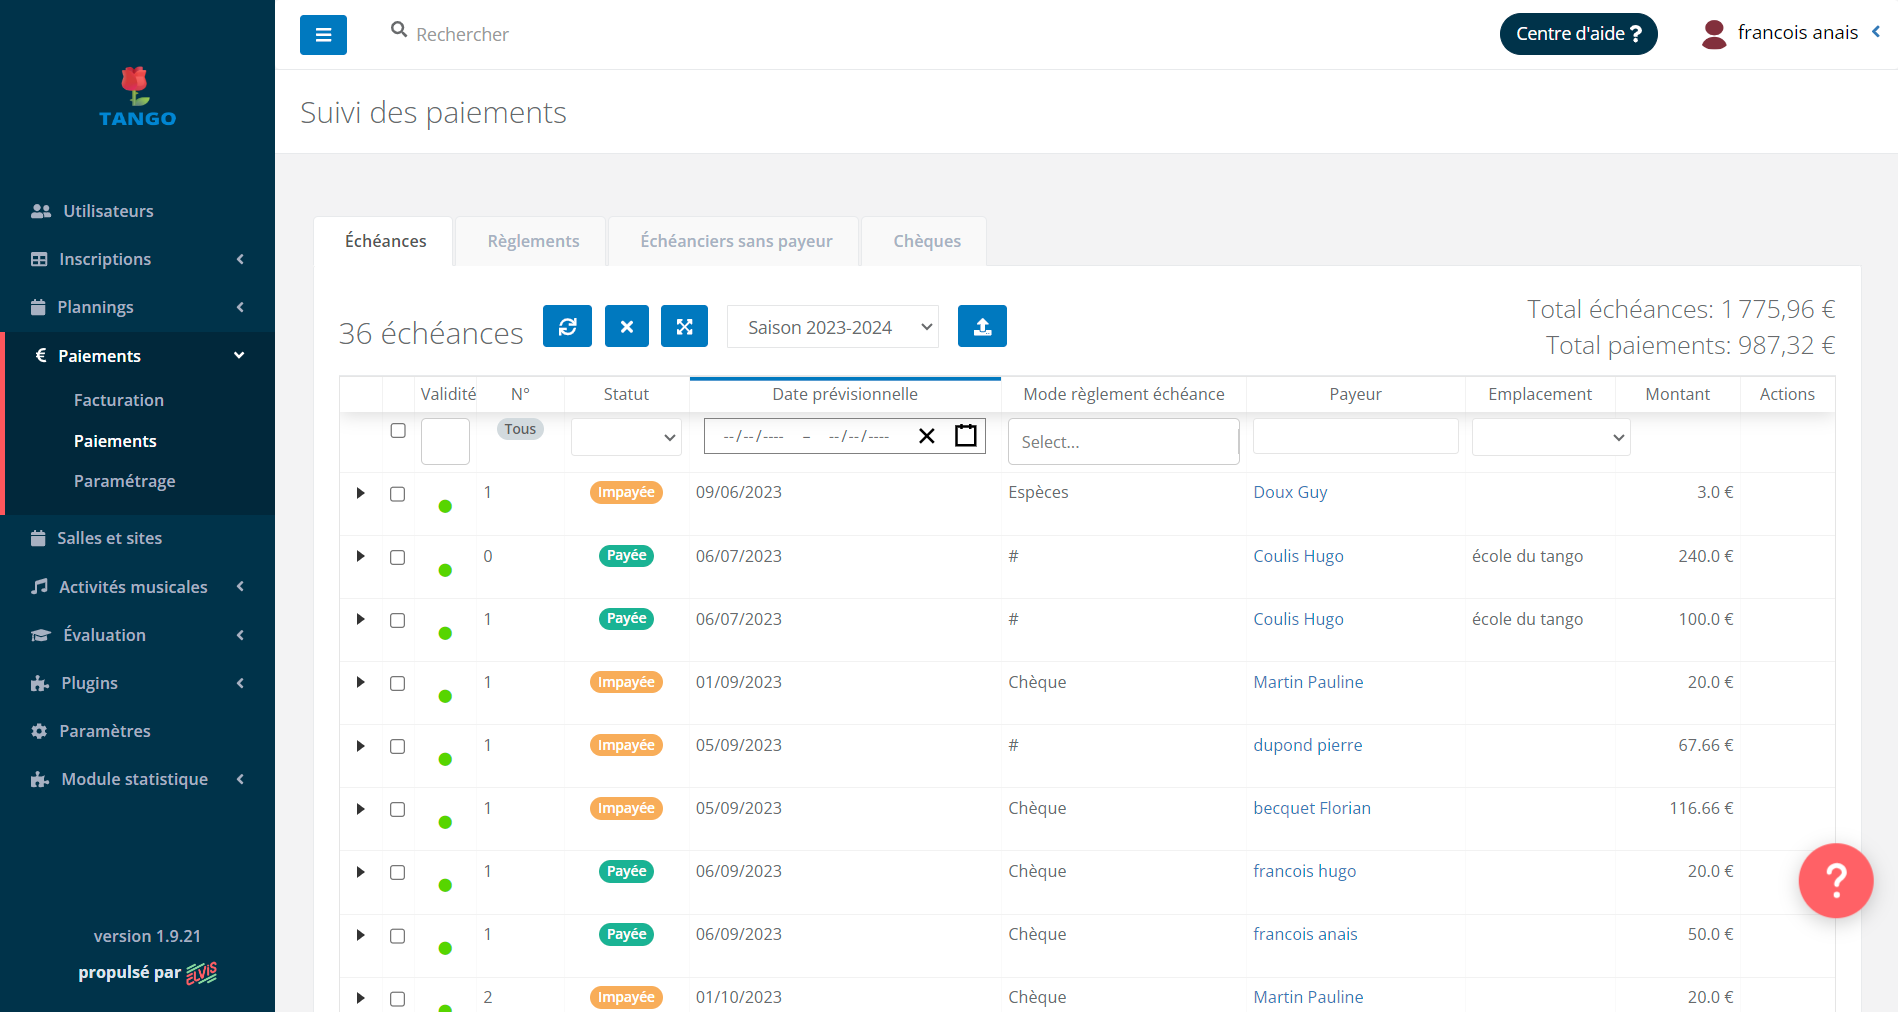This screenshot has width=1898, height=1012.
Task: Check the dupond pierre row checkbox
Action: click(397, 746)
